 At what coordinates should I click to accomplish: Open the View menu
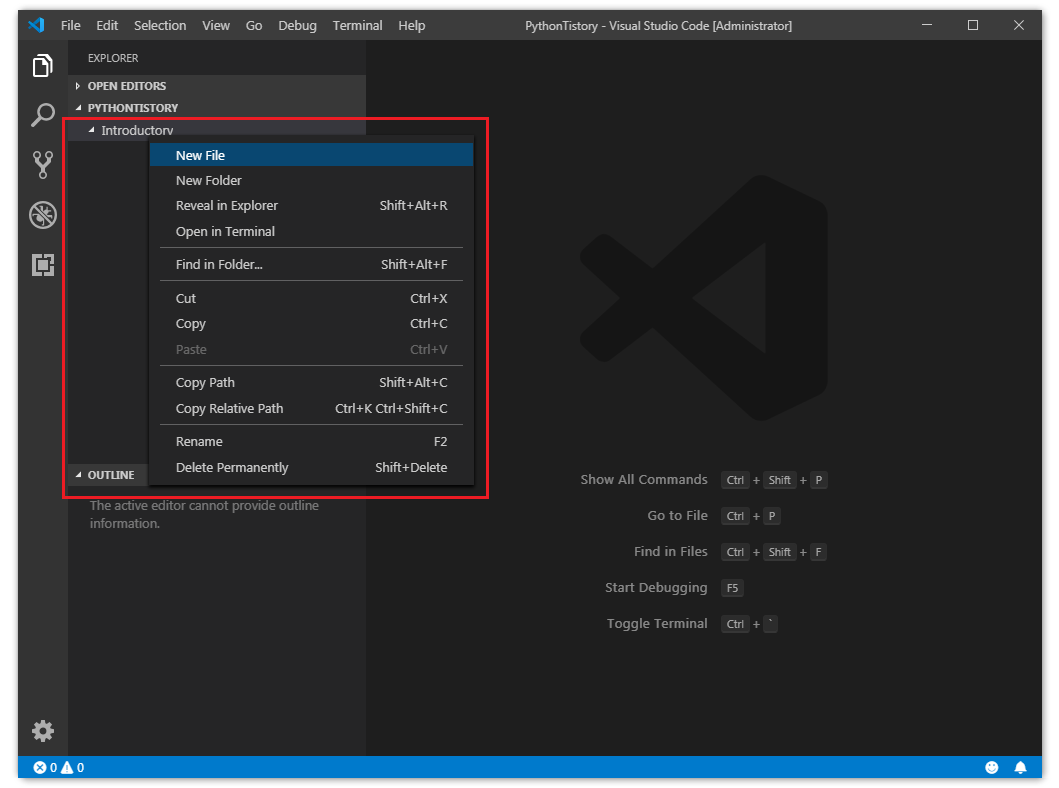coord(216,26)
